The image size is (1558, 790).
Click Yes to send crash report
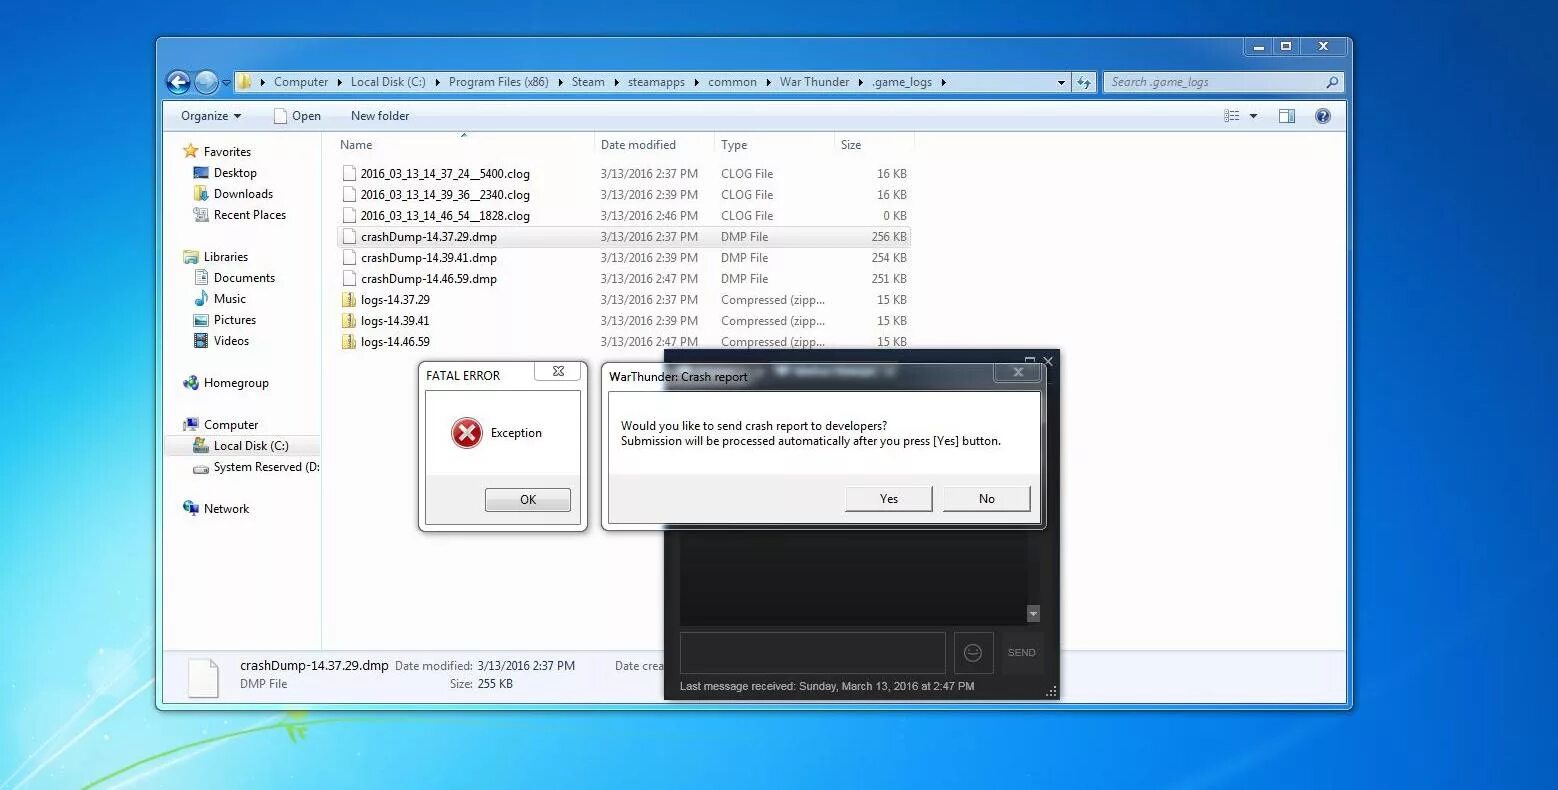click(x=888, y=499)
